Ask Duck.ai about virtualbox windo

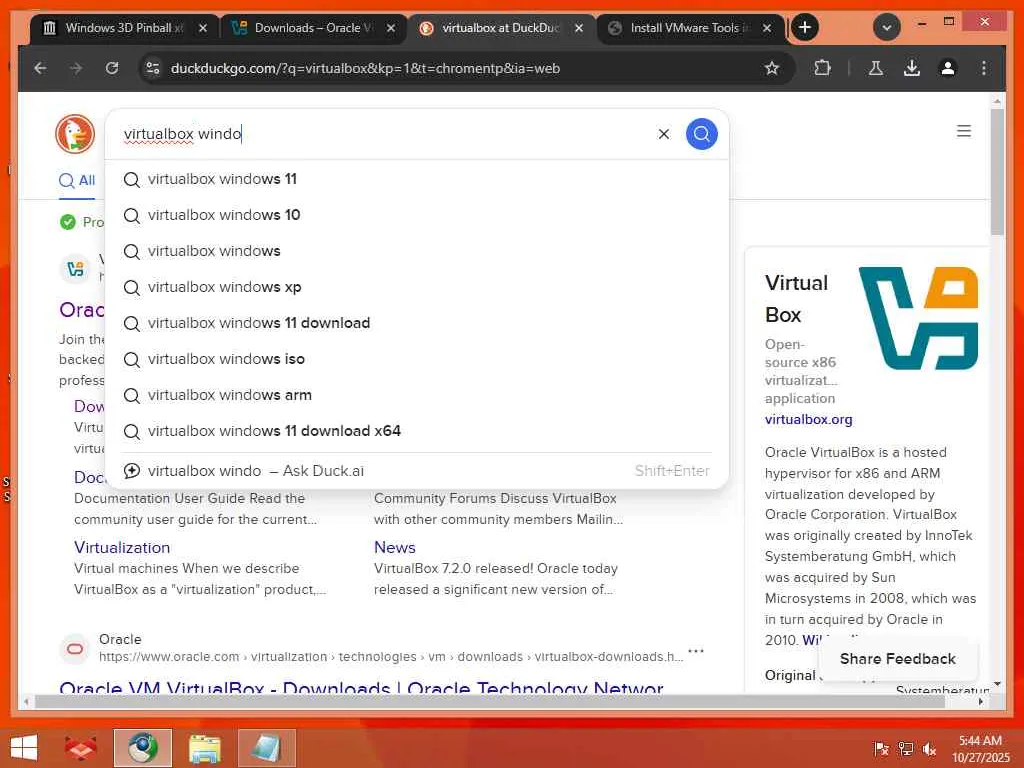click(417, 471)
